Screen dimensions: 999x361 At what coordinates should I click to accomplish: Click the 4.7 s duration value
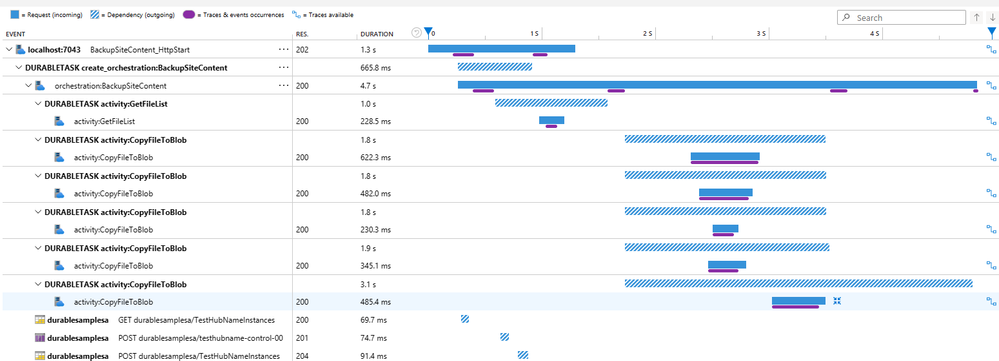[x=368, y=85]
